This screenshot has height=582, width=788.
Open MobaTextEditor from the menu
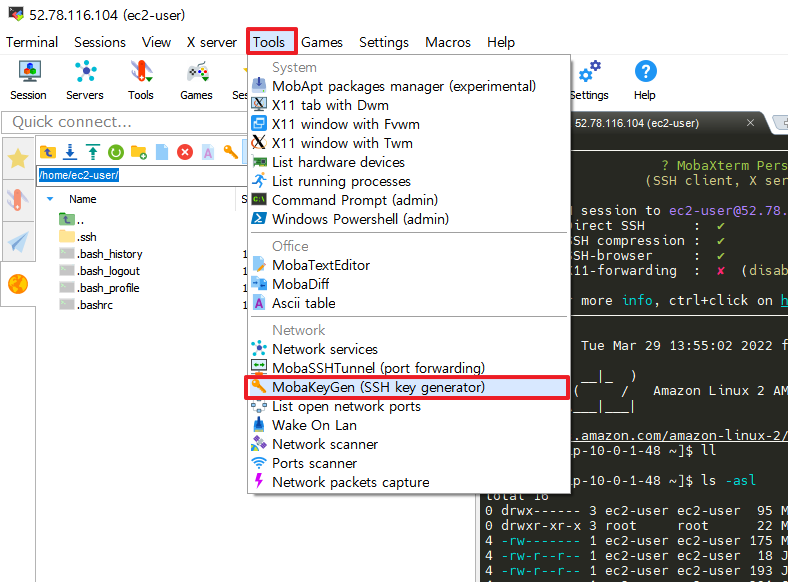pyautogui.click(x=408, y=265)
